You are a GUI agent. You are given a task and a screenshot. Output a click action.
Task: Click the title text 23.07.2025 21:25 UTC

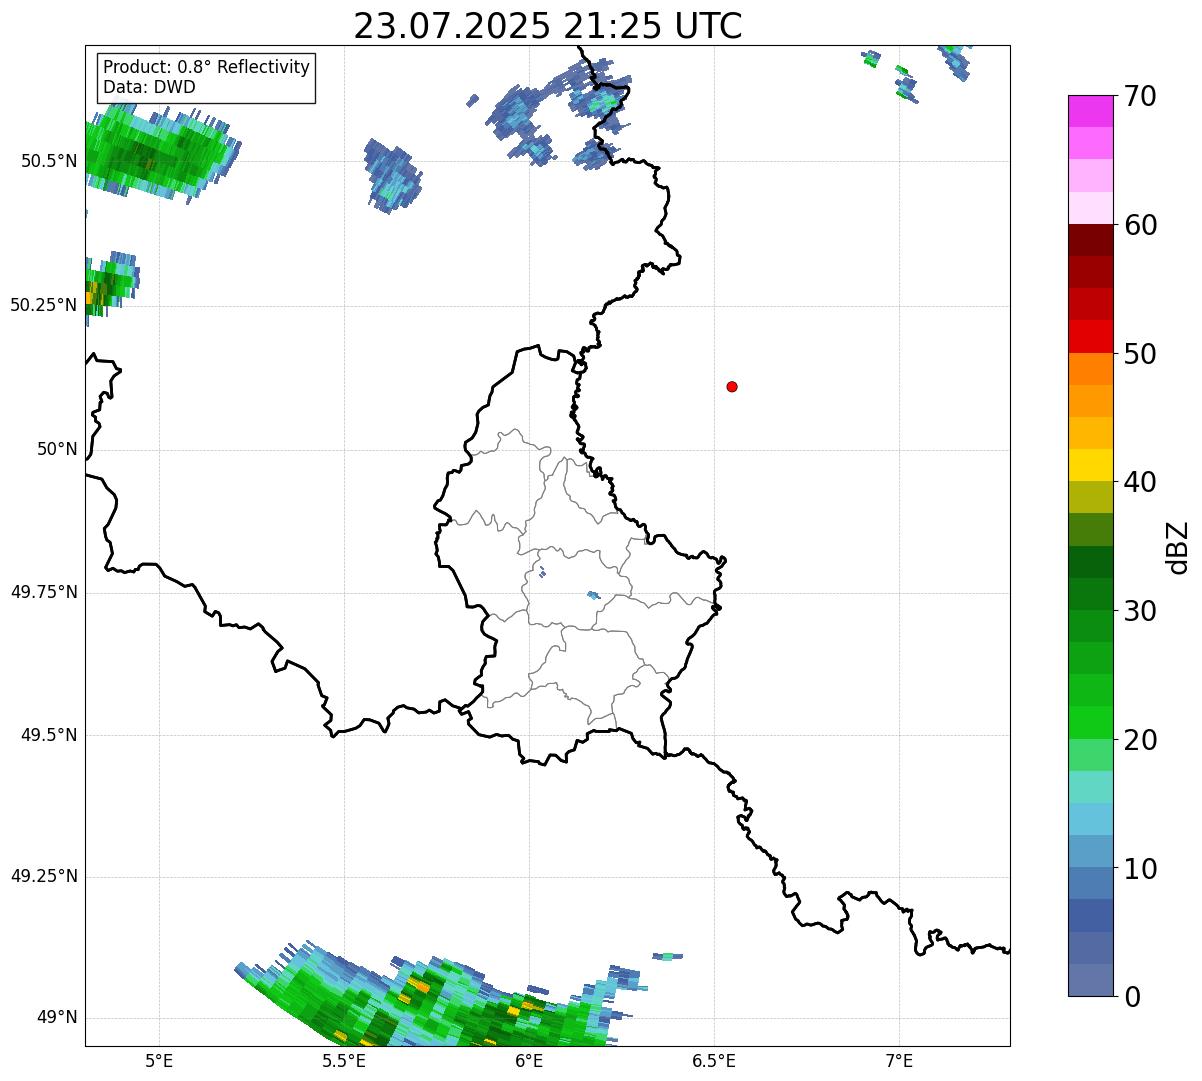point(548,26)
